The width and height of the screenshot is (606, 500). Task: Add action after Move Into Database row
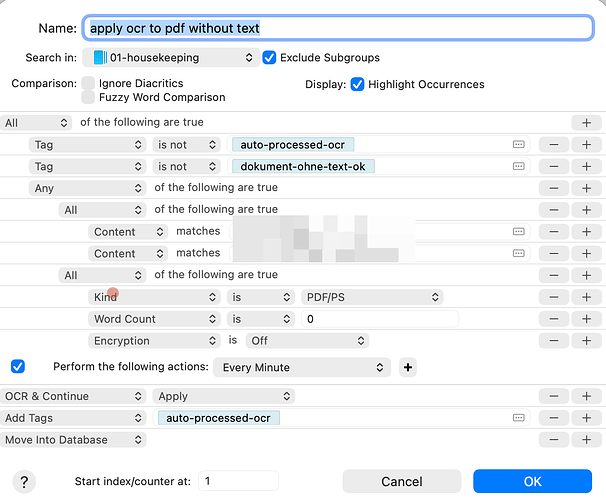tap(586, 440)
